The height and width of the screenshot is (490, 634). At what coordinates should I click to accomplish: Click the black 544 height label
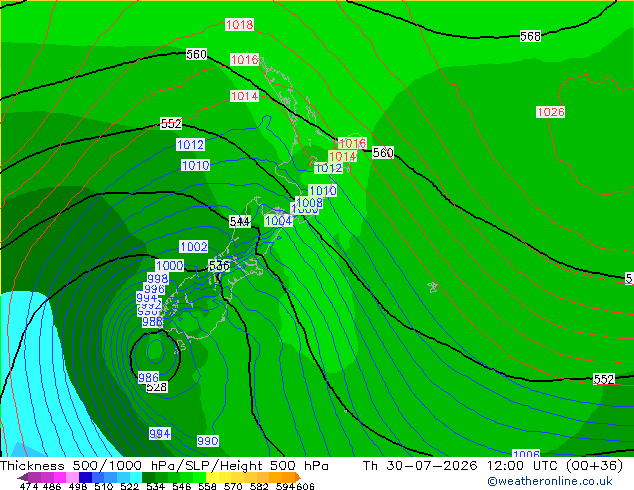pos(240,222)
